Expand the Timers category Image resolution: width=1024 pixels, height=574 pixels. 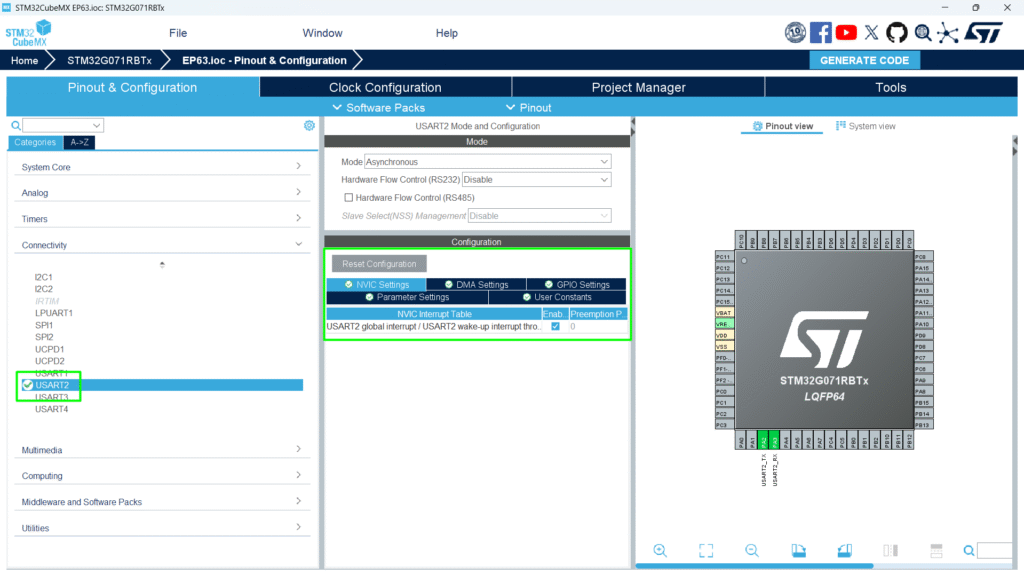coord(162,219)
